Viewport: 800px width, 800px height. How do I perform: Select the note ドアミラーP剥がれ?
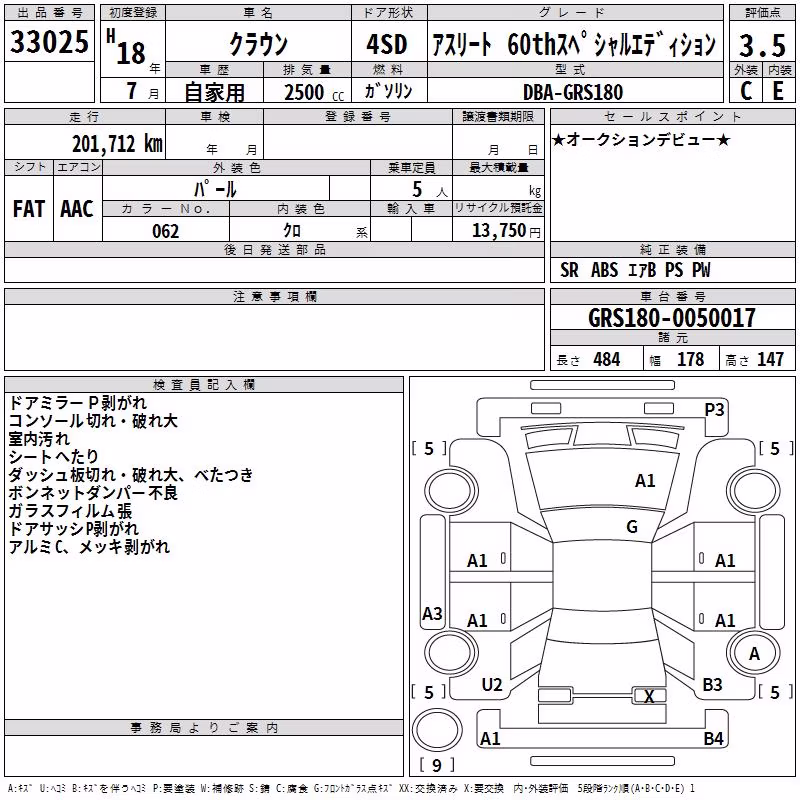pyautogui.click(x=78, y=403)
